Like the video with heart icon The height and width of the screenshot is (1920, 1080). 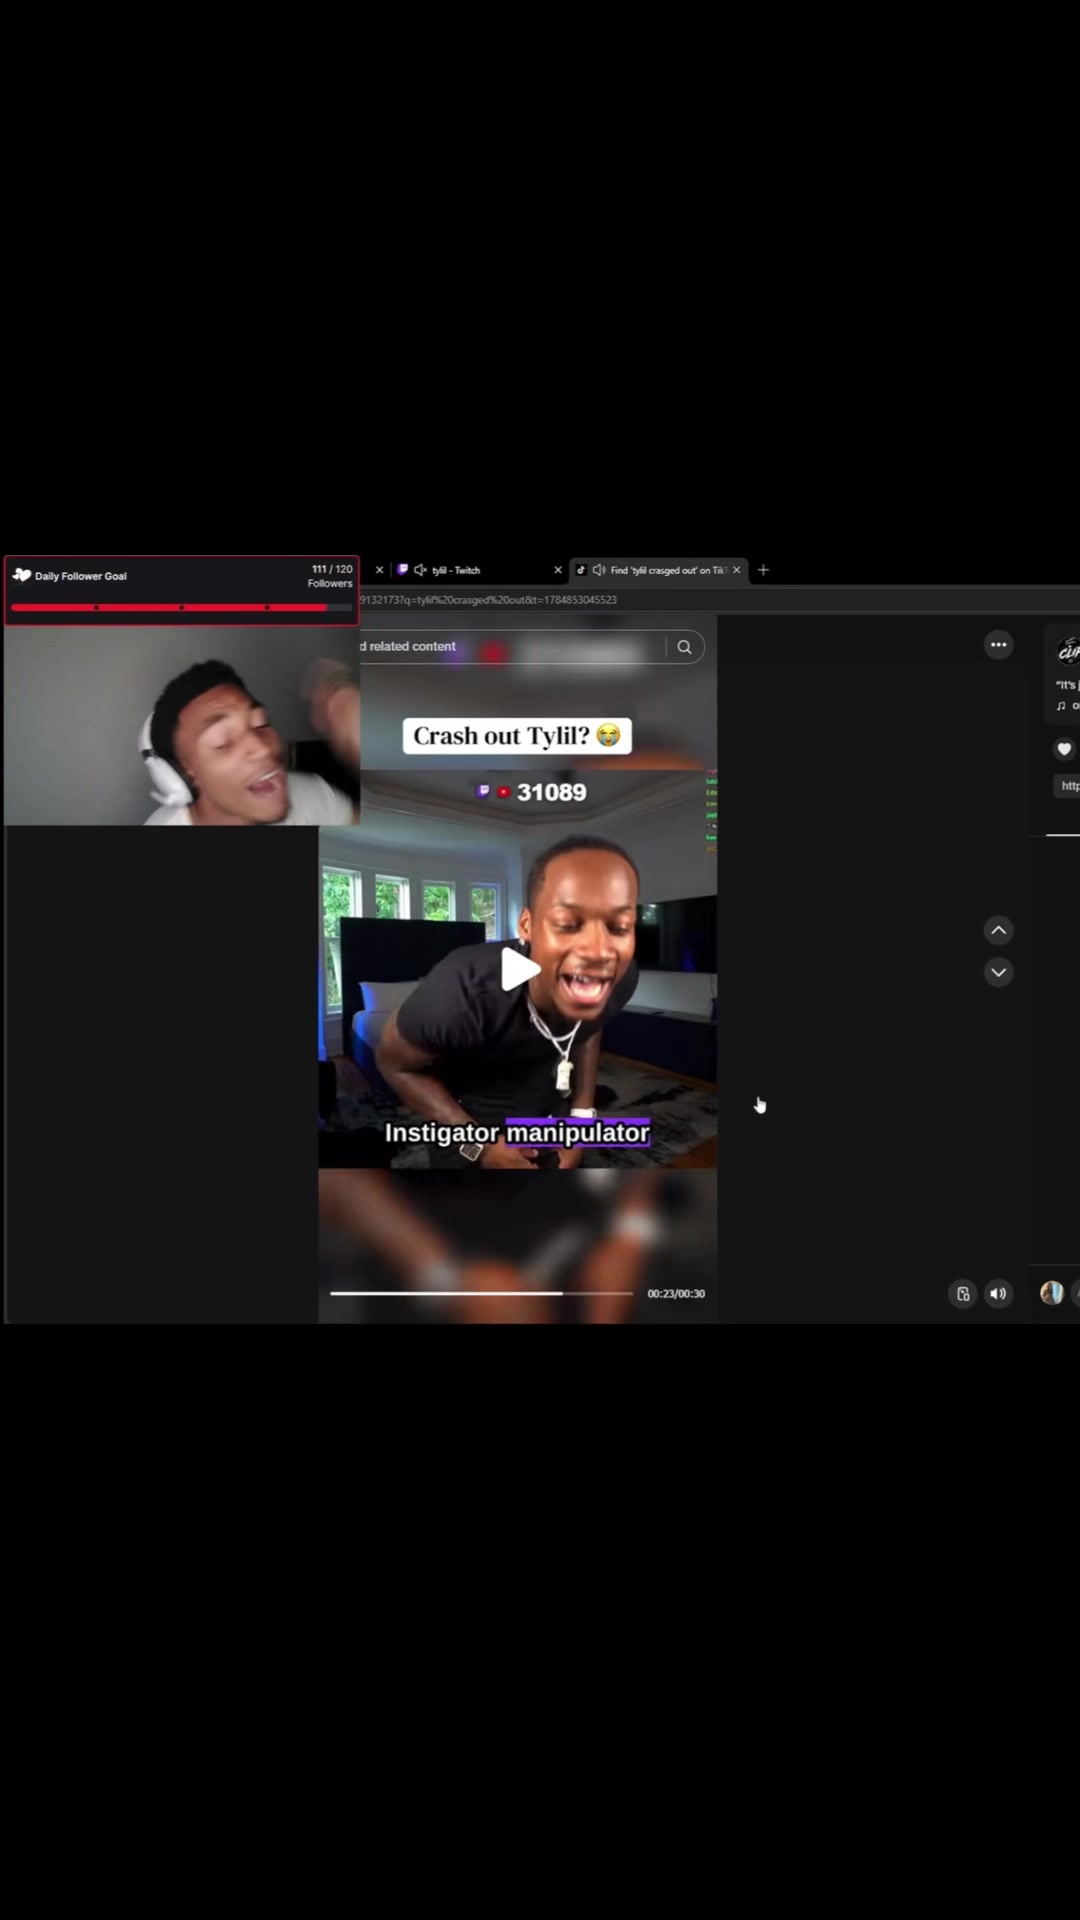[1064, 748]
